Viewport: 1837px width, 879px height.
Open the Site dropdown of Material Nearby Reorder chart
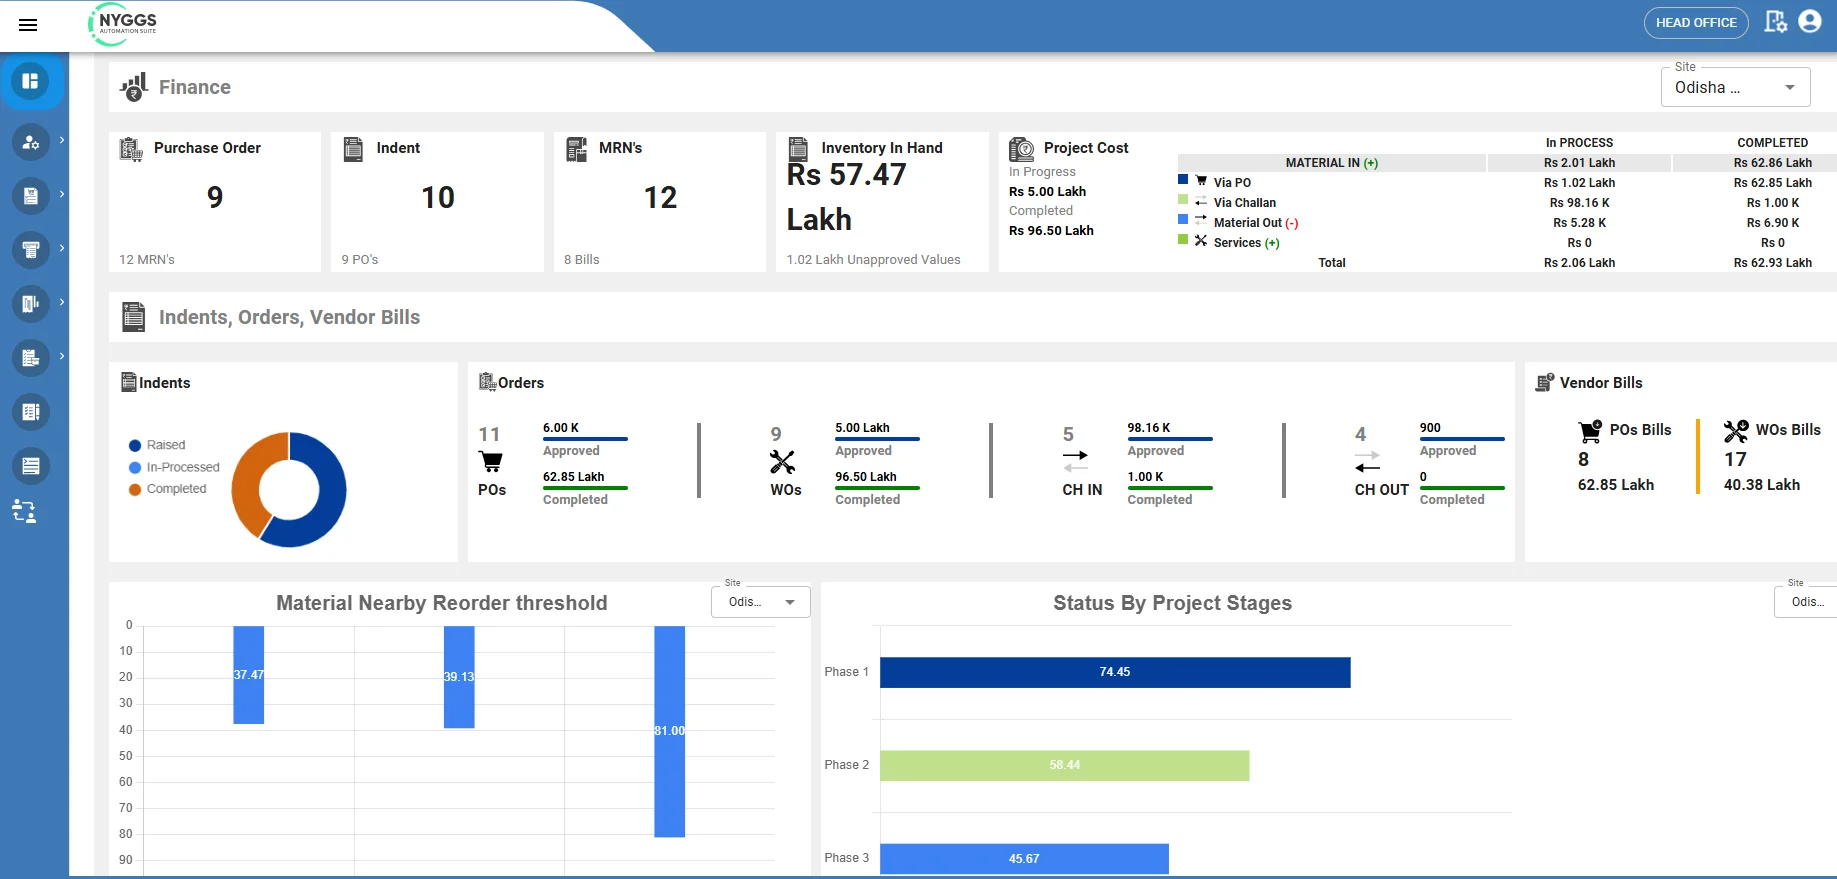(x=761, y=602)
